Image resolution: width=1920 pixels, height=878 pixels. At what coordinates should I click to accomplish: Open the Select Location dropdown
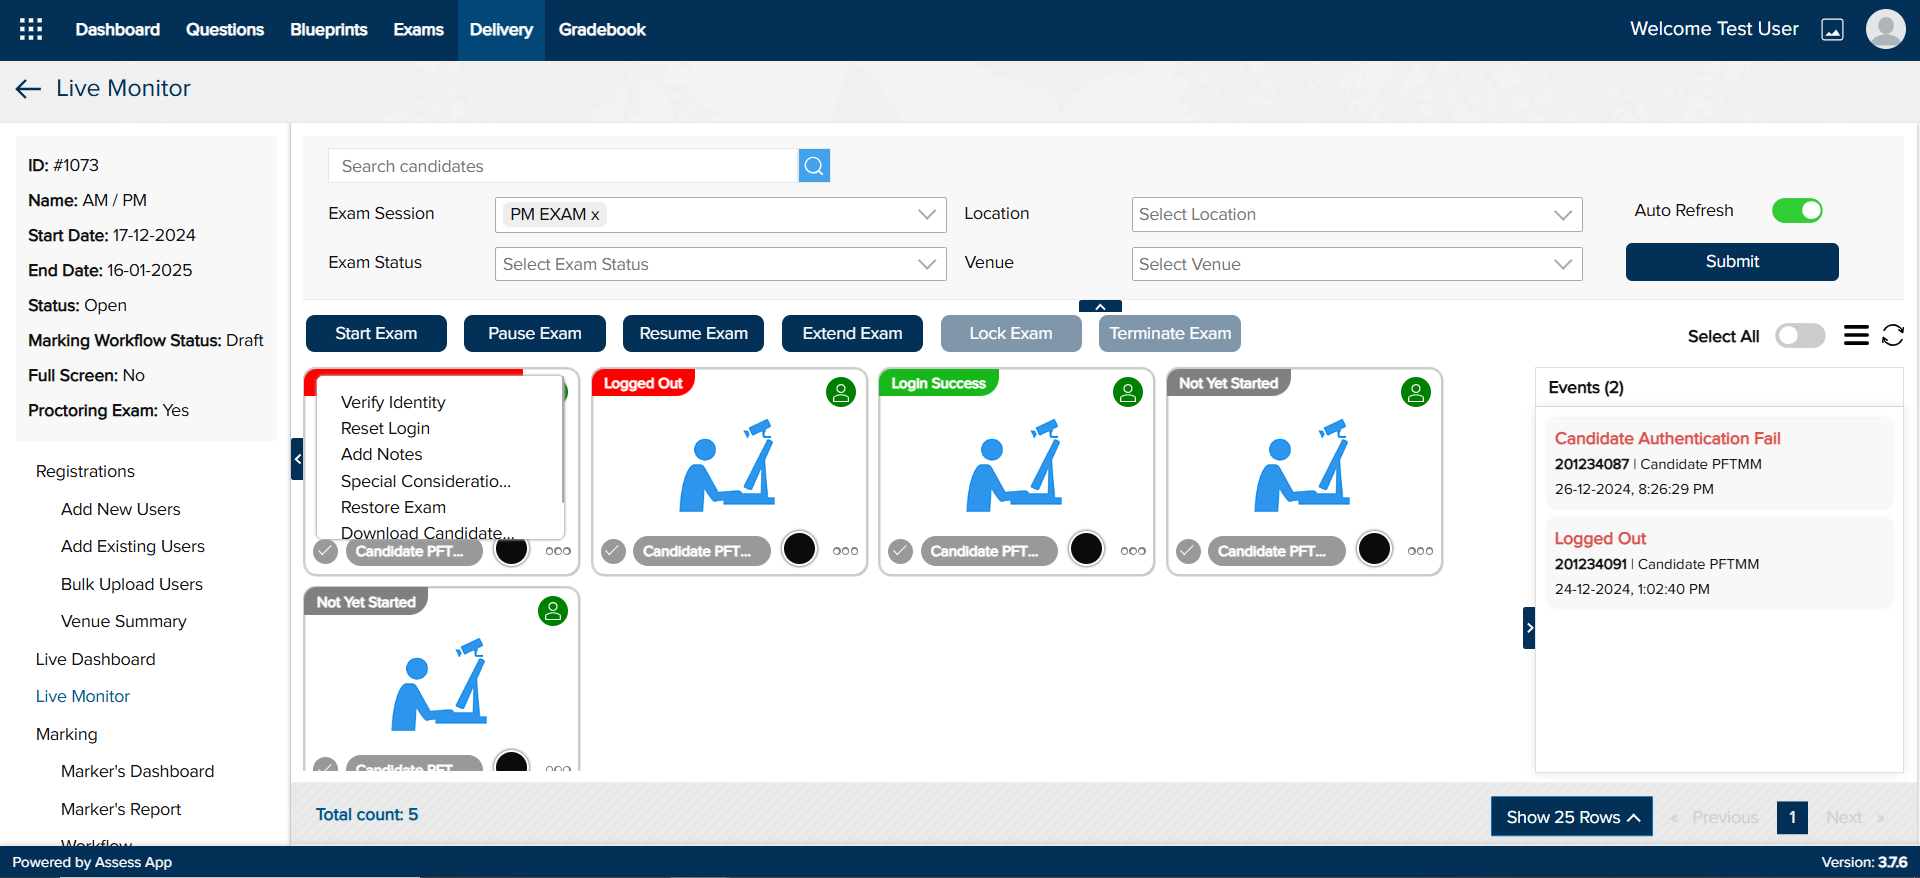click(x=1356, y=214)
